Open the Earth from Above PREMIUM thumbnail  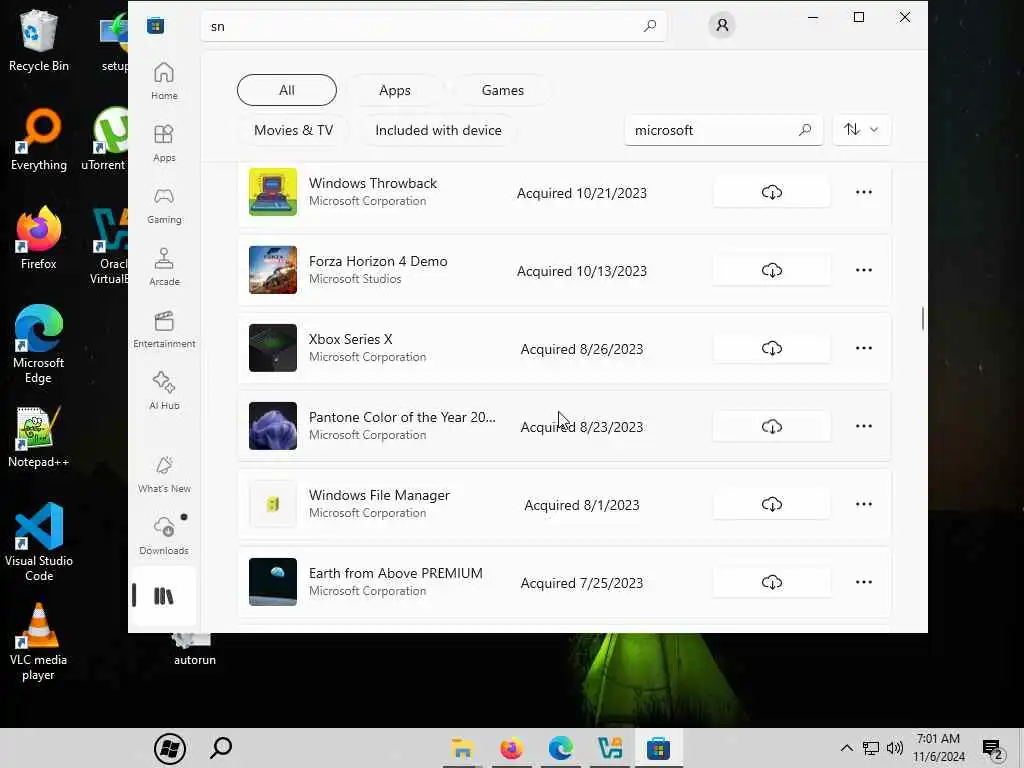273,582
